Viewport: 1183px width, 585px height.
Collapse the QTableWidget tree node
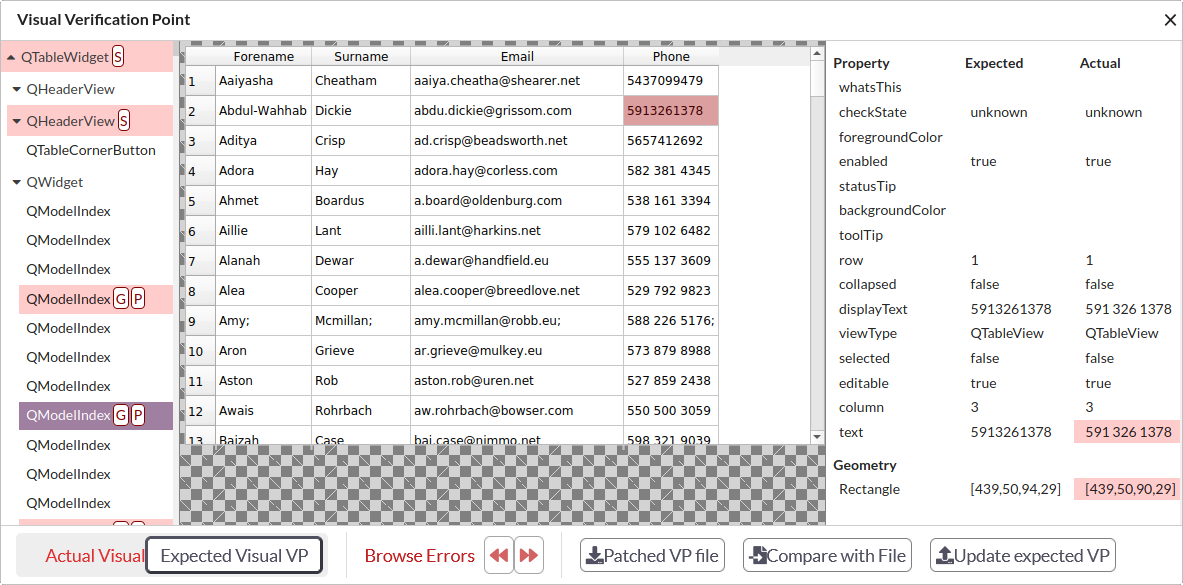[11, 58]
